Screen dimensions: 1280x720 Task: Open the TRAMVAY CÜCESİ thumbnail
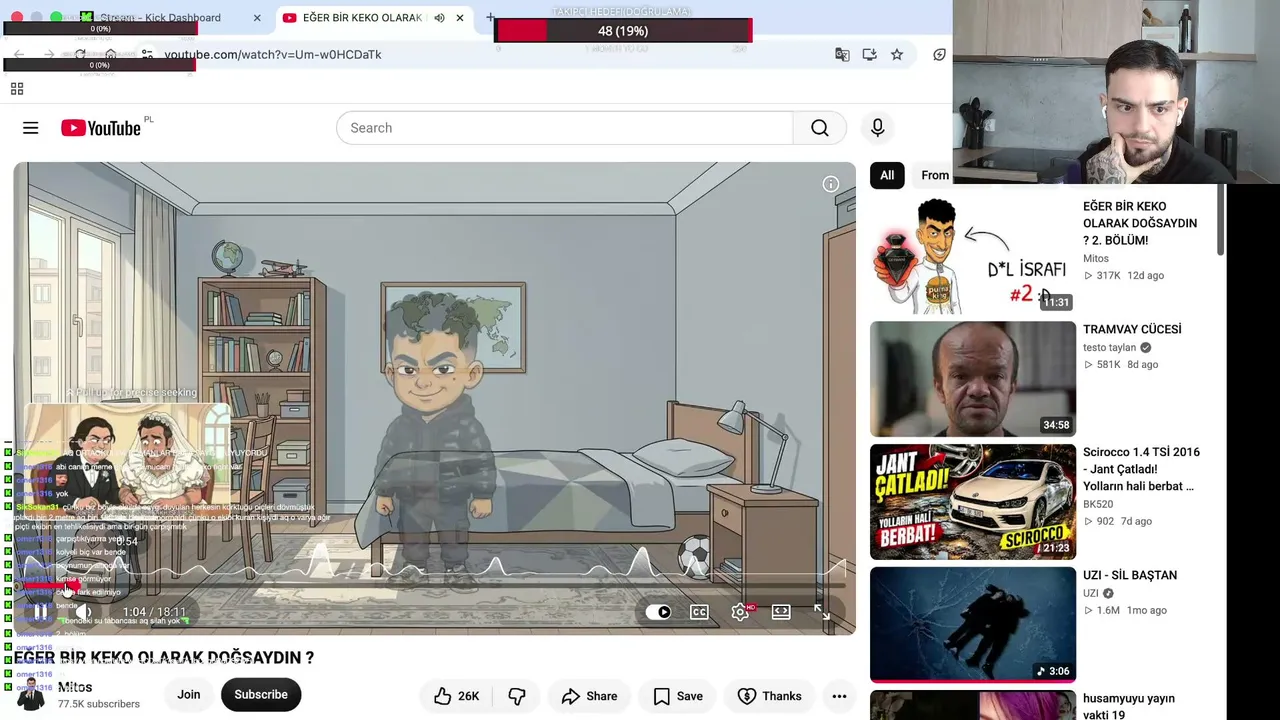click(x=973, y=379)
